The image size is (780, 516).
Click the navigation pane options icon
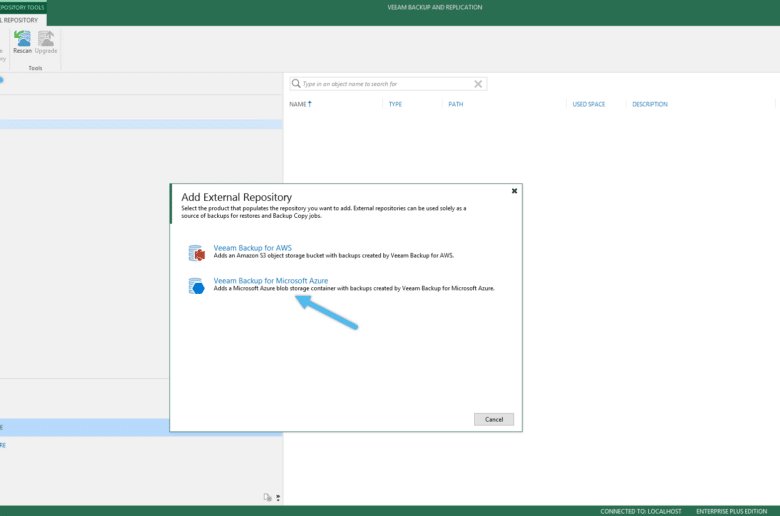(x=268, y=497)
